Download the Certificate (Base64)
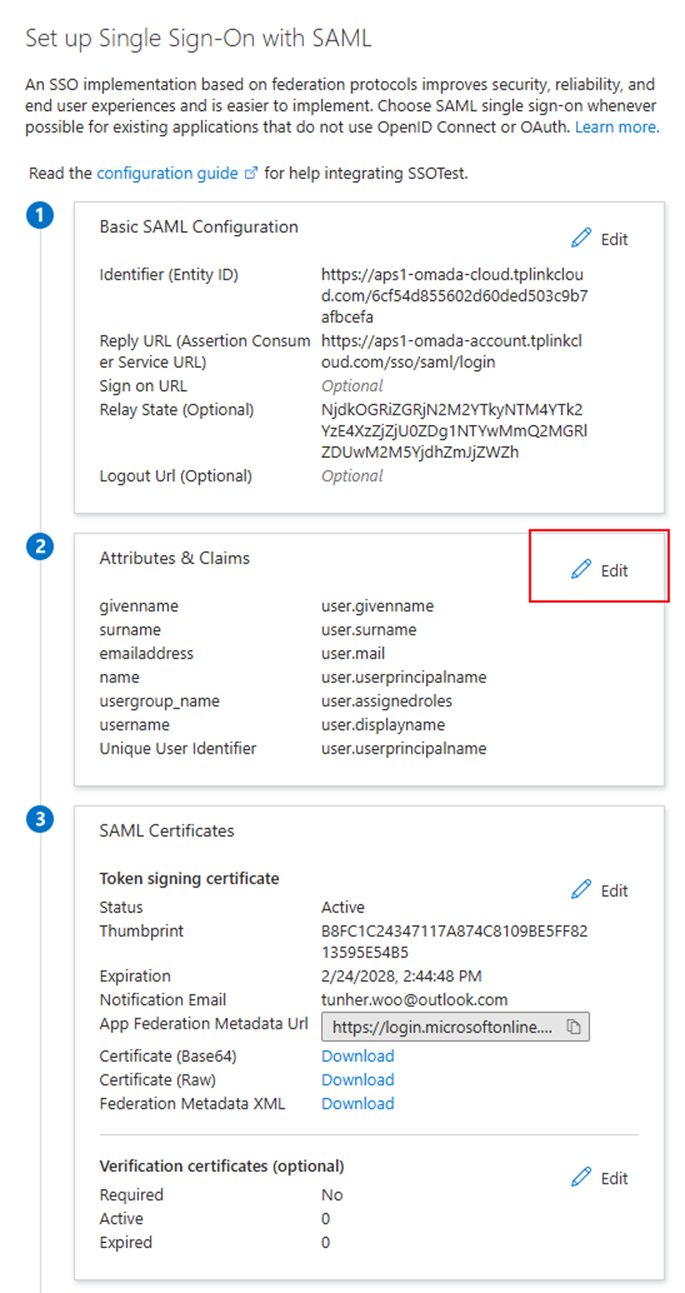This screenshot has height=1293, width=685. pyautogui.click(x=357, y=1056)
